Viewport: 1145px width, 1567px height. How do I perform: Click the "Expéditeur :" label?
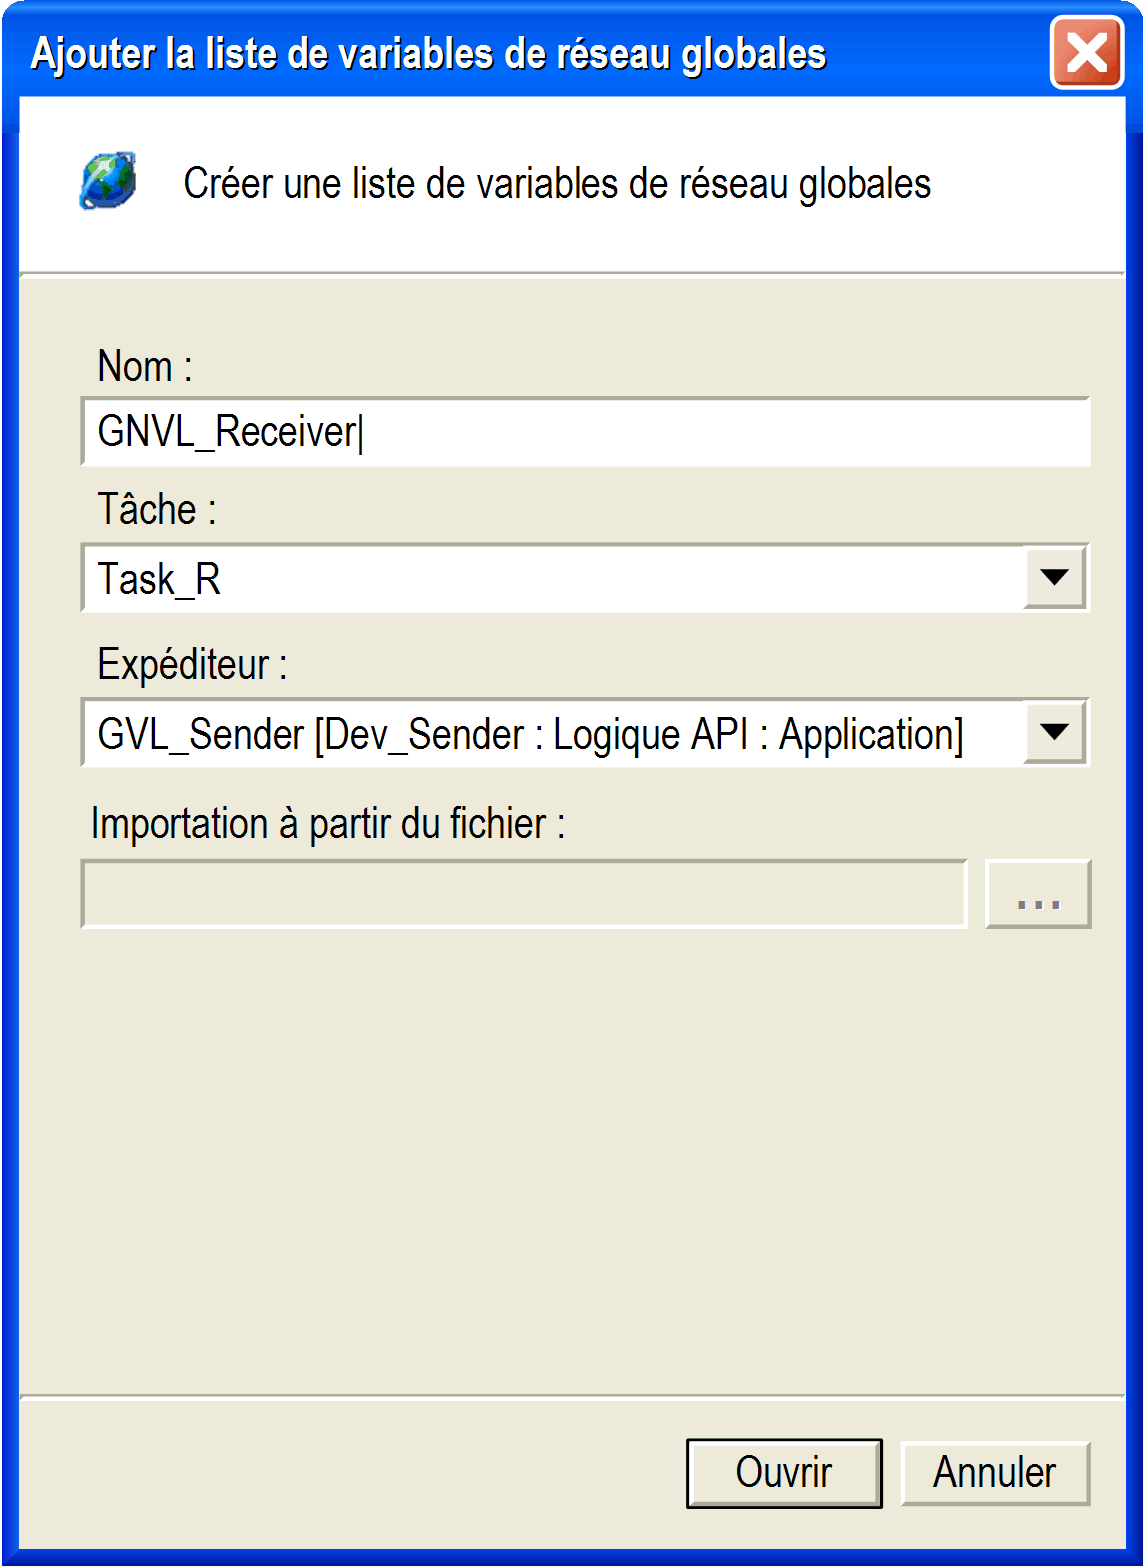pyautogui.click(x=192, y=665)
